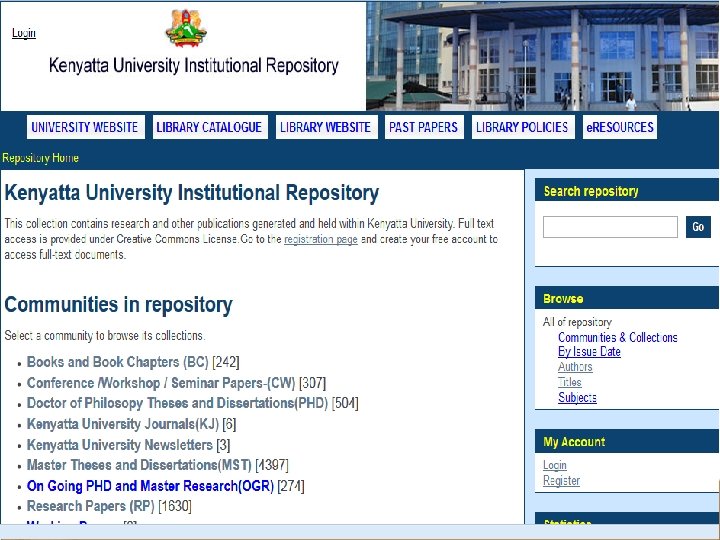Open the header Login link
This screenshot has height=540, width=720.
click(24, 33)
